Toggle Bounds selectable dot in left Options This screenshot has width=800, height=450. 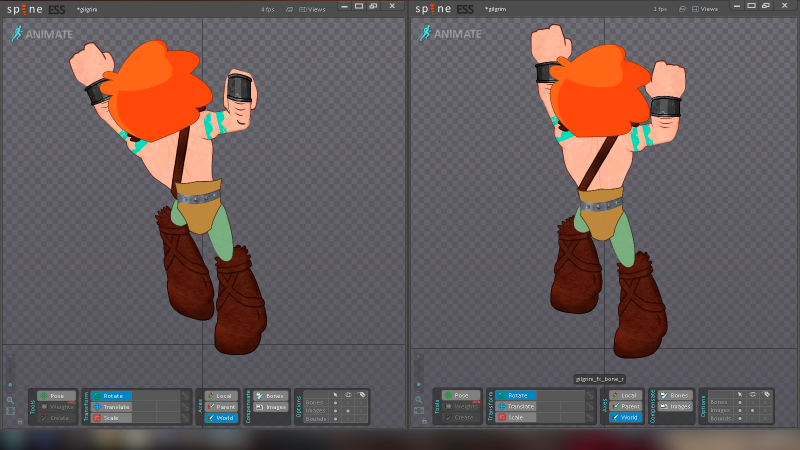click(x=335, y=419)
